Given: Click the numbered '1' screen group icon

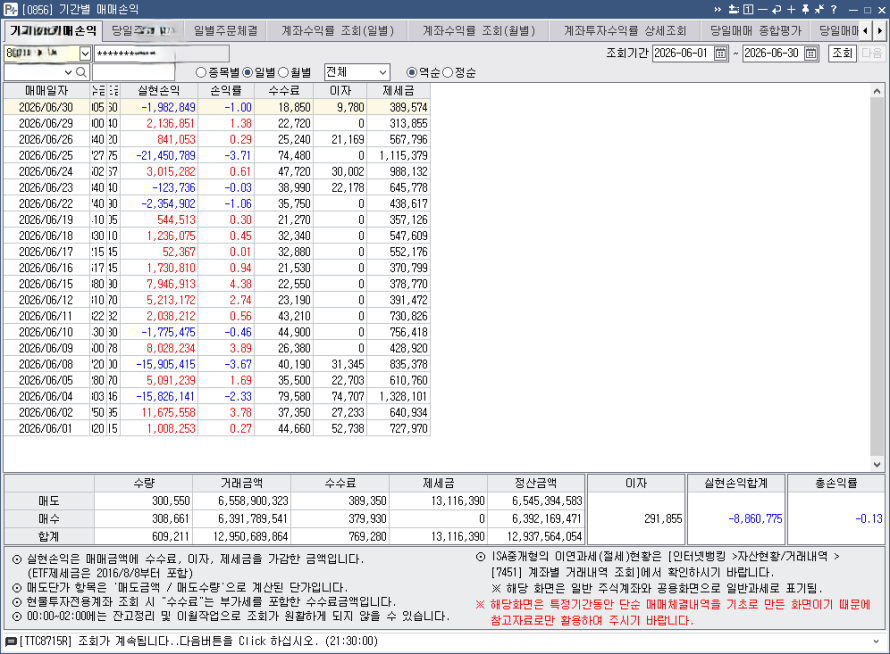Looking at the screenshot, I should pyautogui.click(x=748, y=9).
